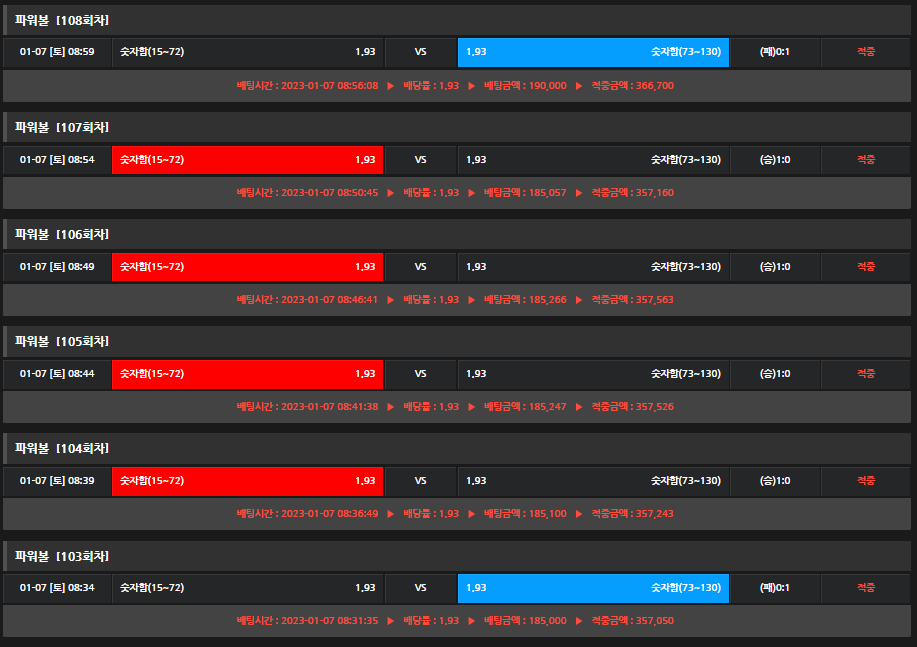The height and width of the screenshot is (647, 917).
Task: Click 적중 status for round 108
Action: (x=865, y=52)
